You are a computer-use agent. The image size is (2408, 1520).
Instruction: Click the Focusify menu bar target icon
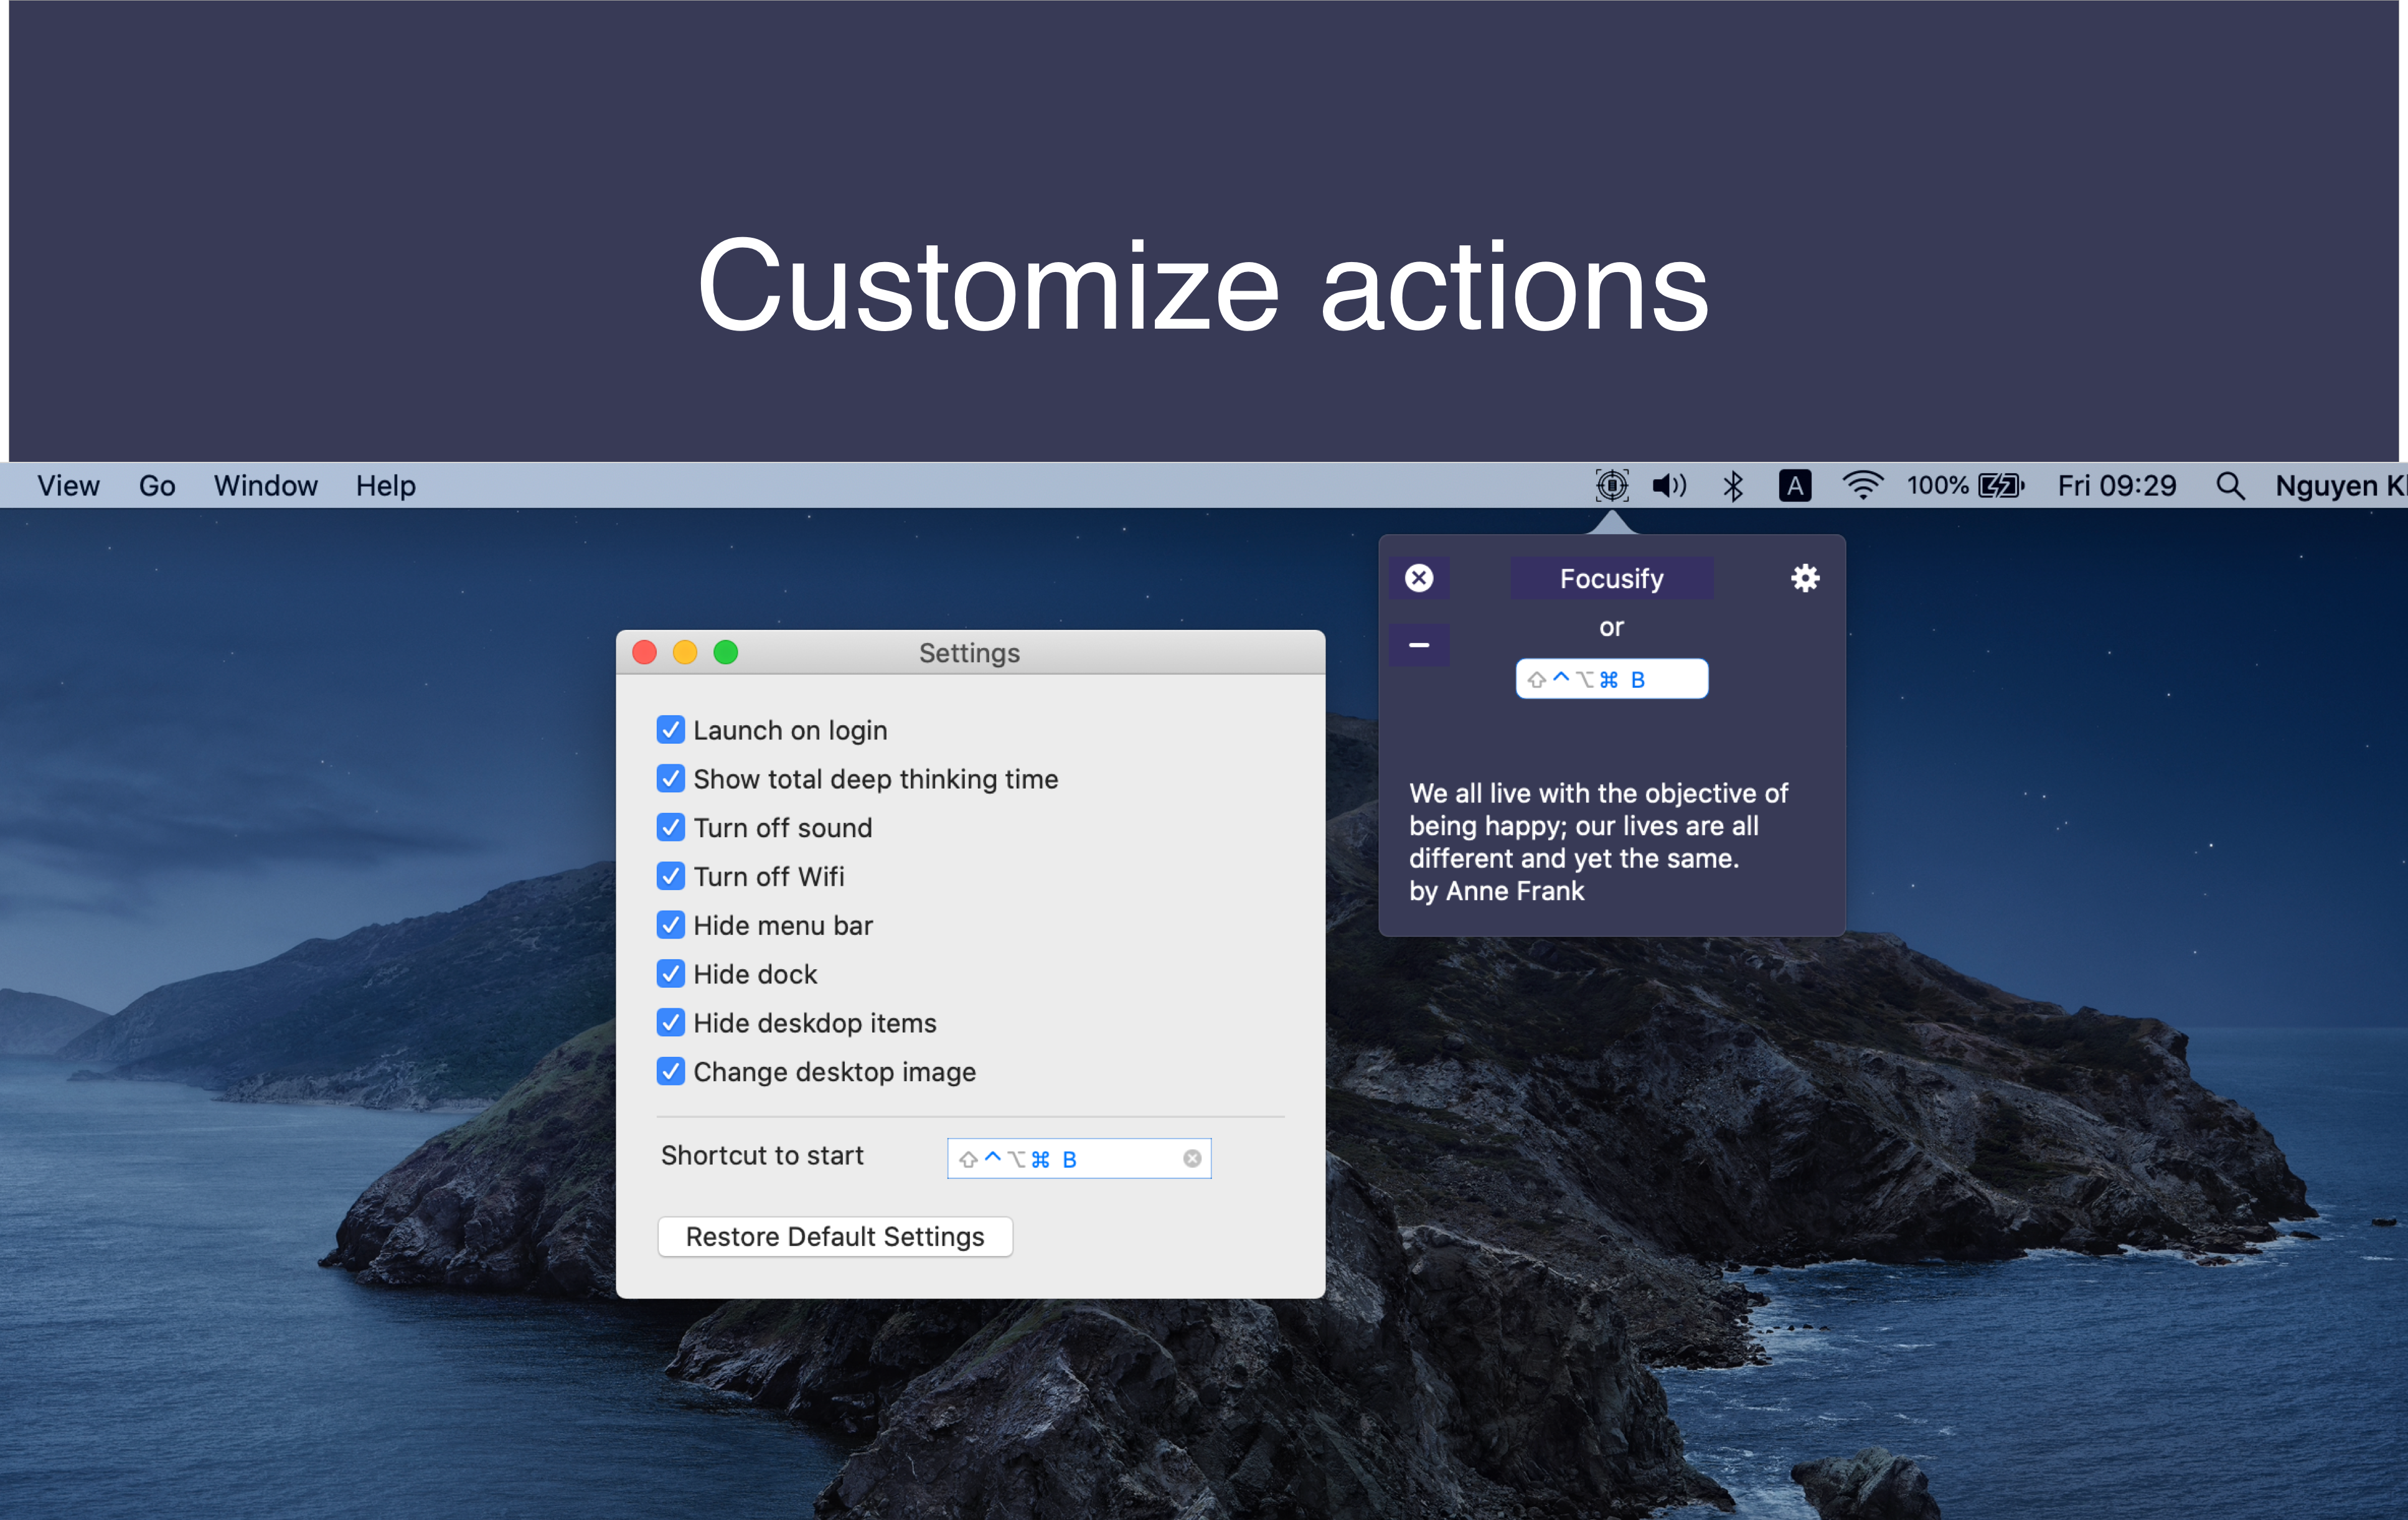(x=1611, y=486)
